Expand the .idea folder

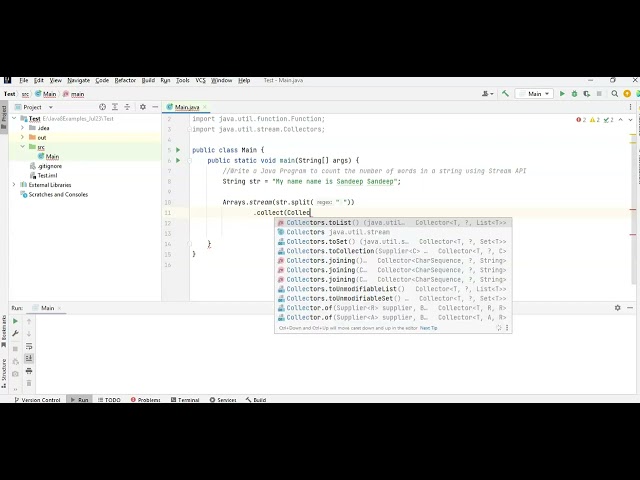click(x=23, y=128)
